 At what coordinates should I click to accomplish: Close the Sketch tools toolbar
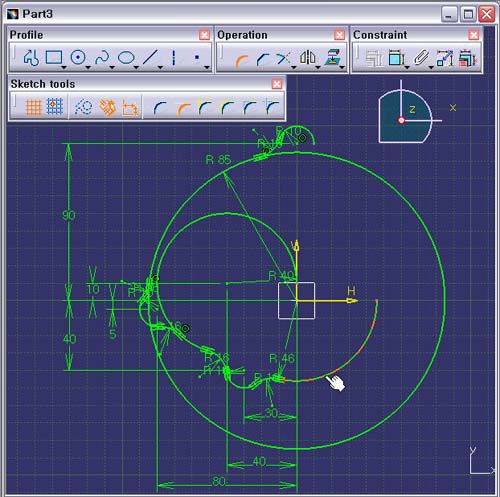click(277, 84)
